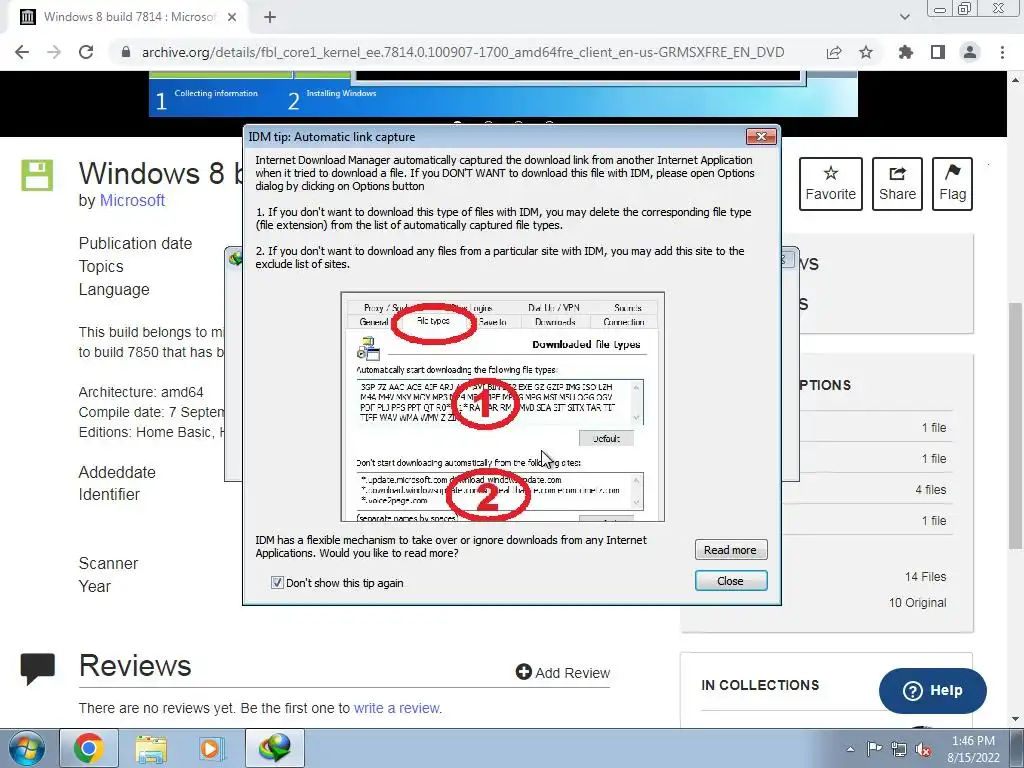Toggle the Chrome side panel icon
Screen dimensions: 1024x768
tap(938, 52)
